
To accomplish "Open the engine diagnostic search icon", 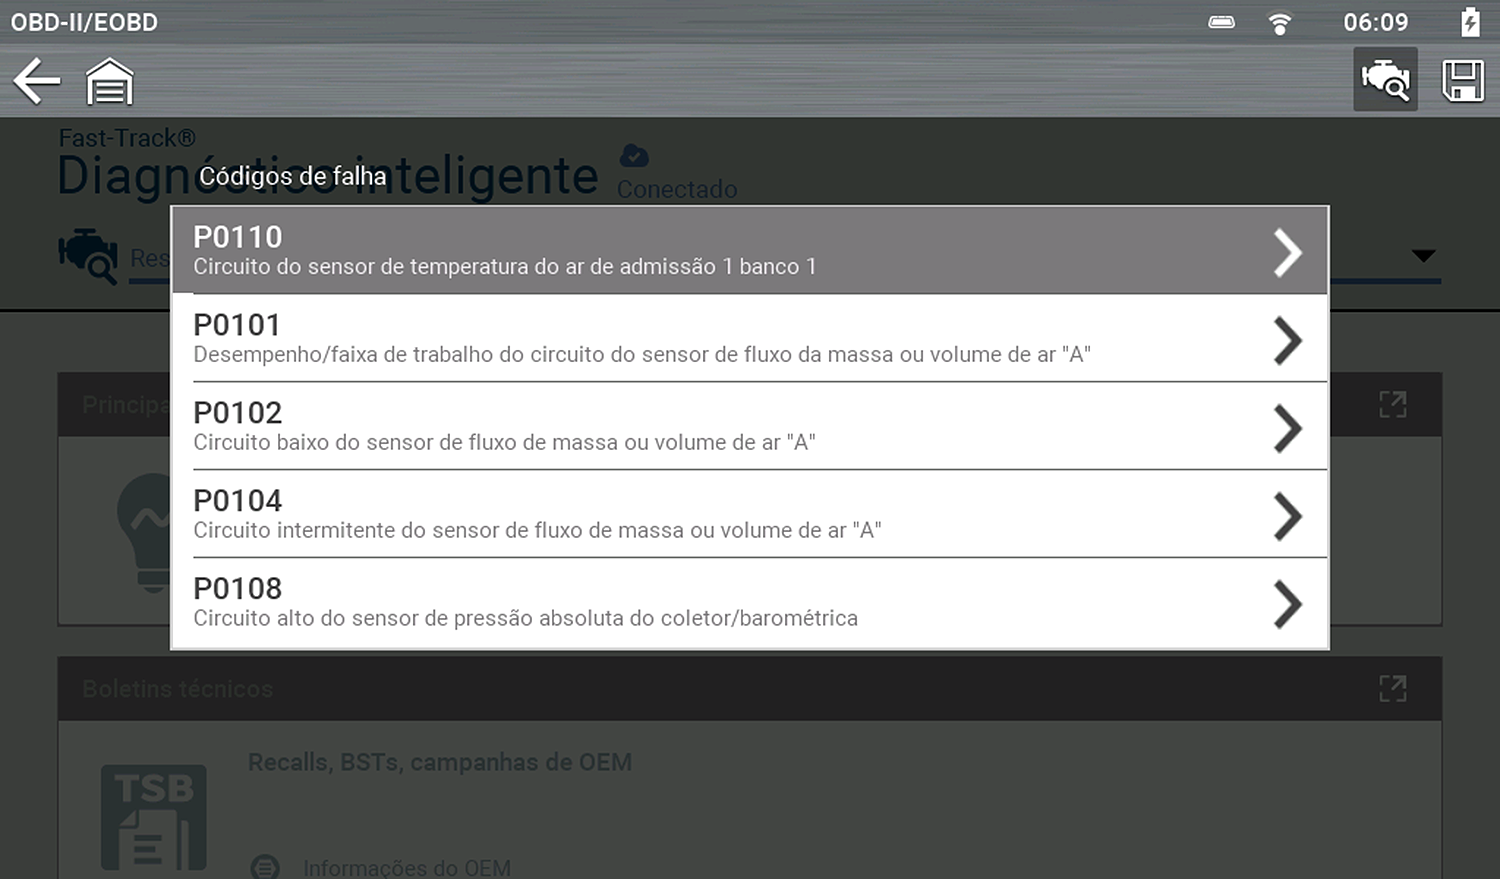I will tap(1385, 79).
